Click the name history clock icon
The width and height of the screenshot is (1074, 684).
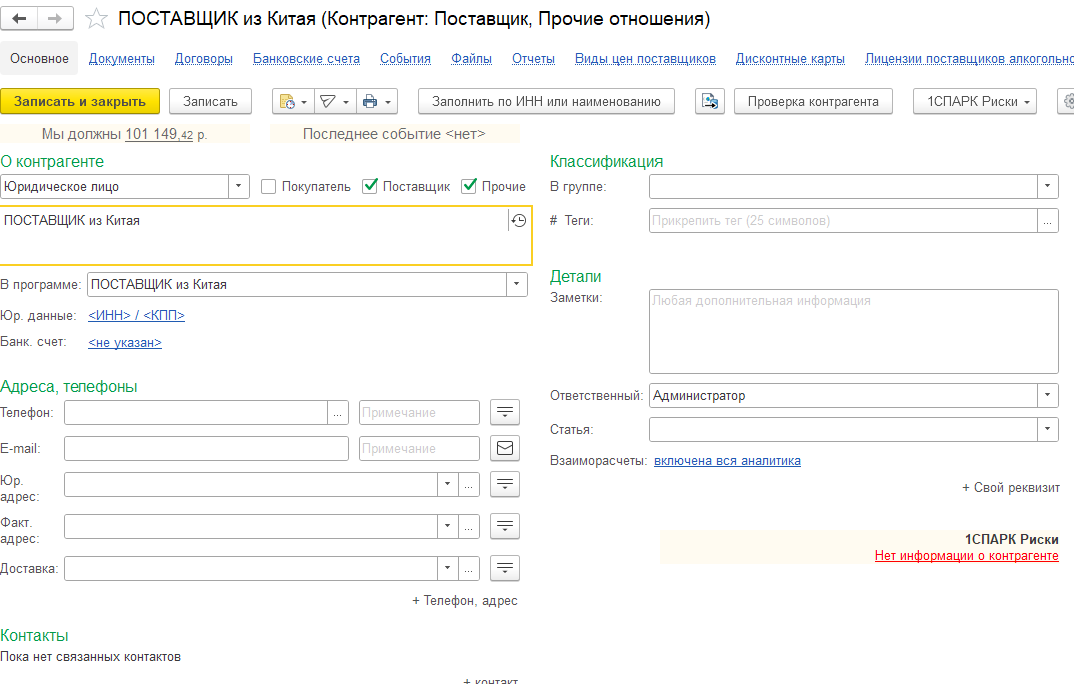[518, 221]
